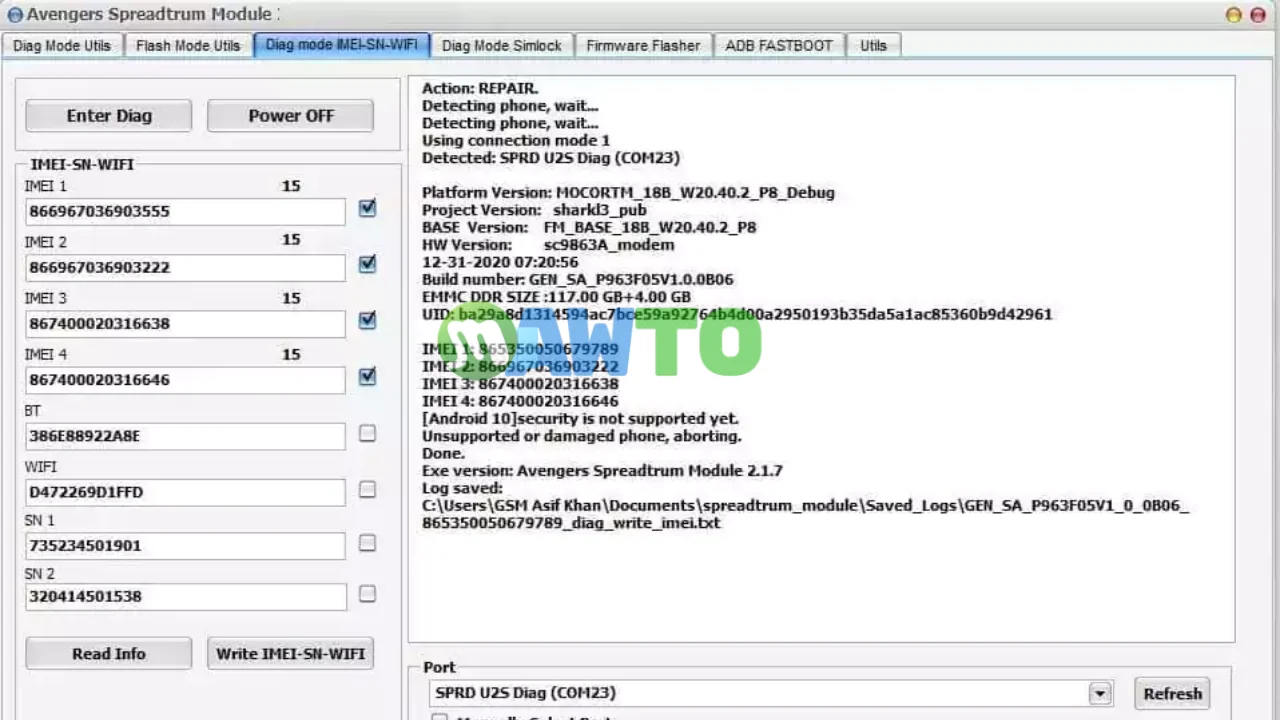Click the Build number log line

click(578, 280)
